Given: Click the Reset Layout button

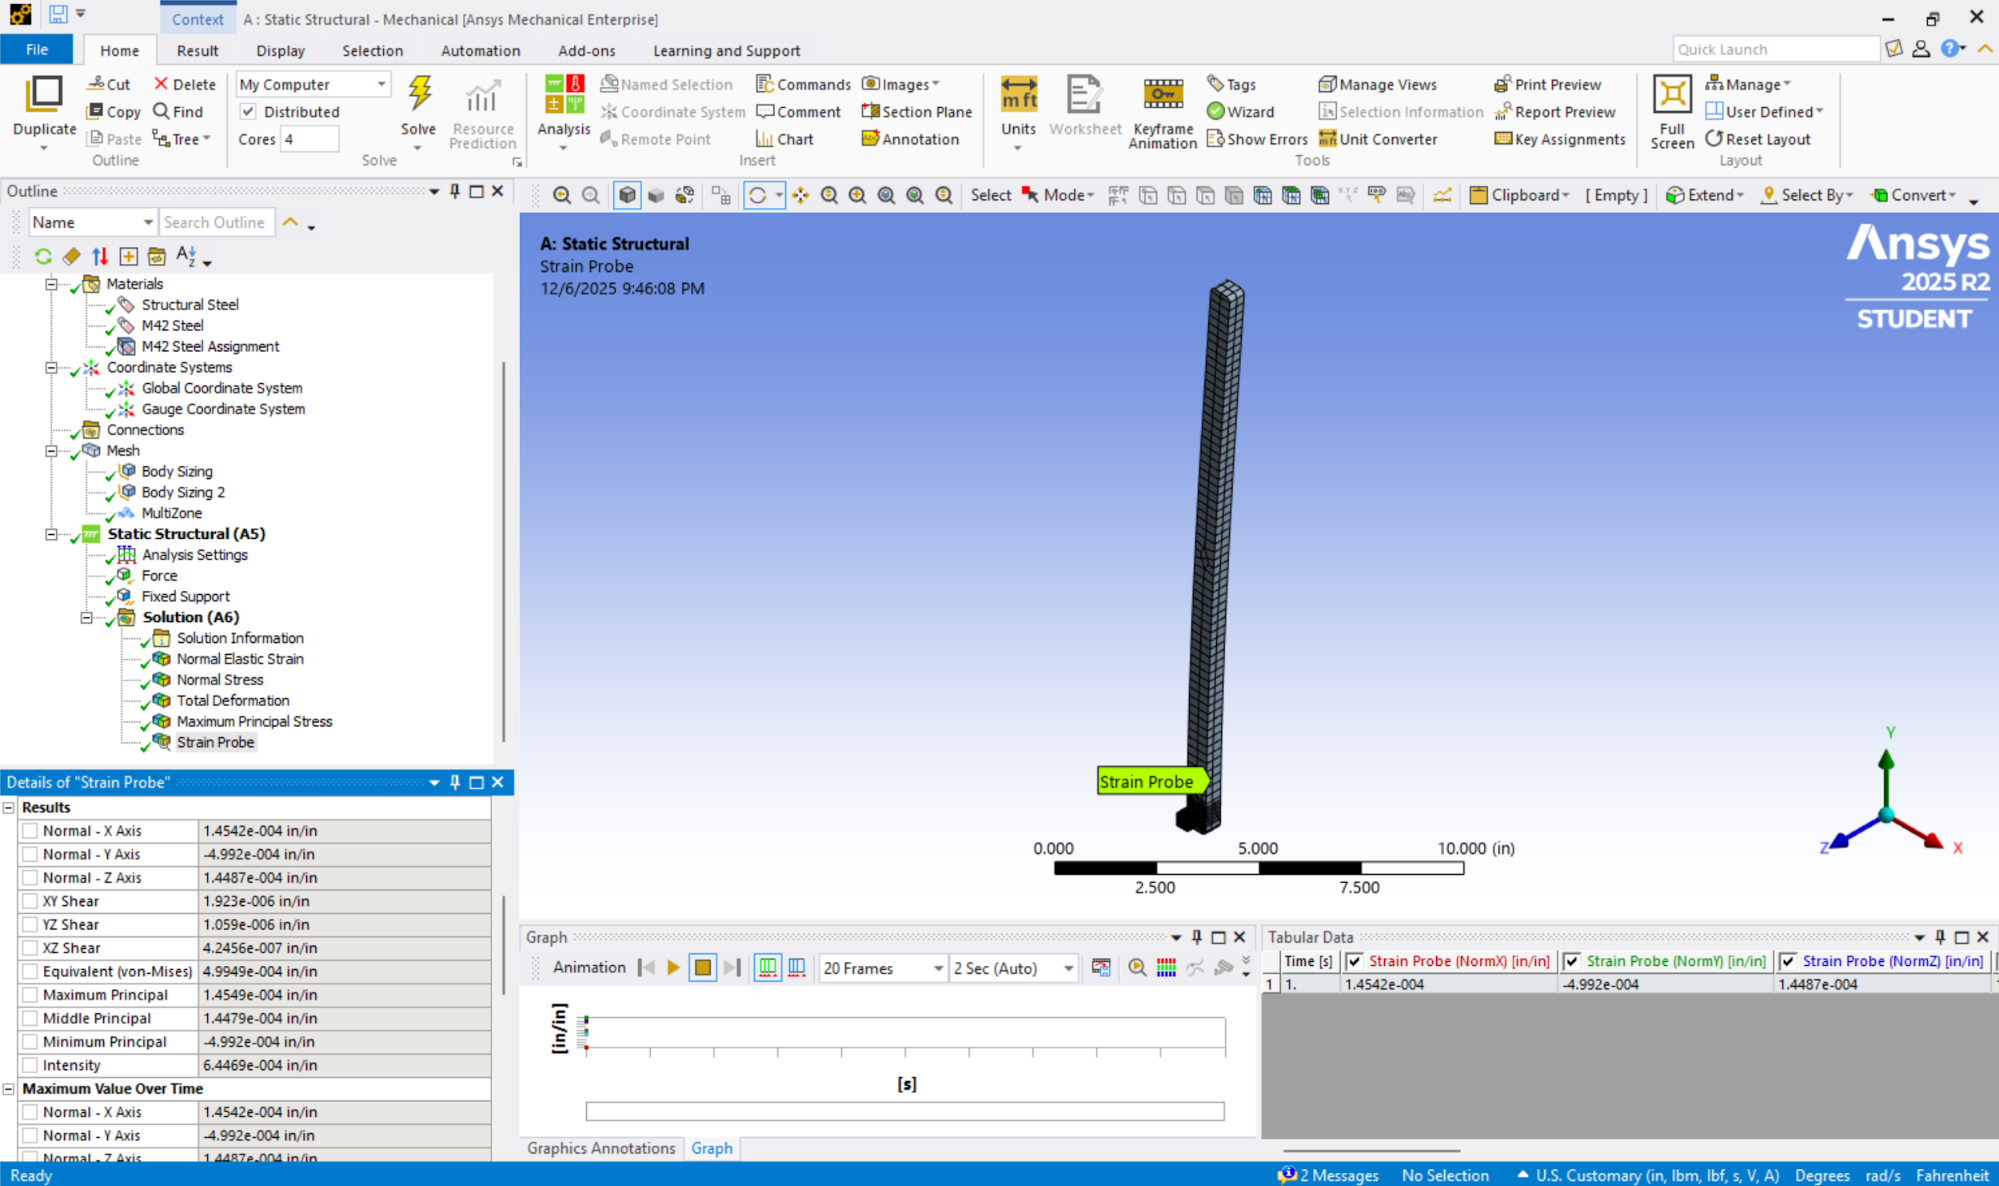Looking at the screenshot, I should pos(1757,139).
